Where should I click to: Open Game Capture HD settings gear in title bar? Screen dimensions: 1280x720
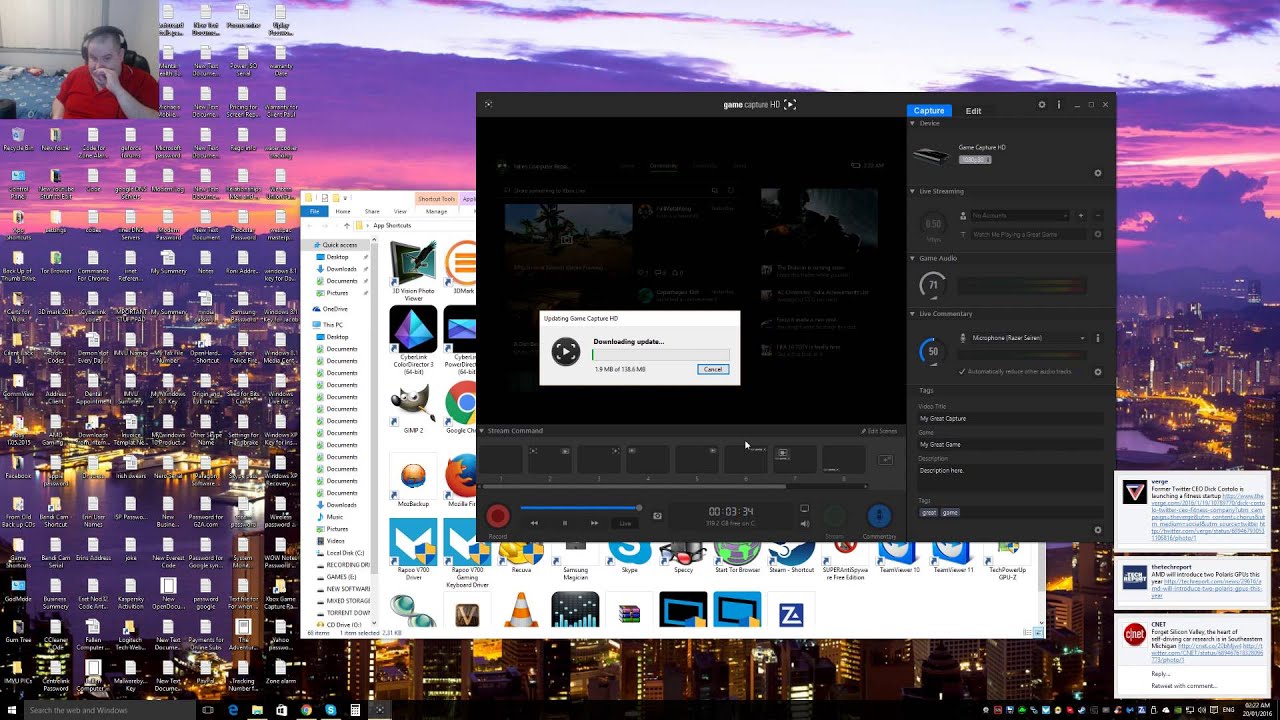point(1042,104)
